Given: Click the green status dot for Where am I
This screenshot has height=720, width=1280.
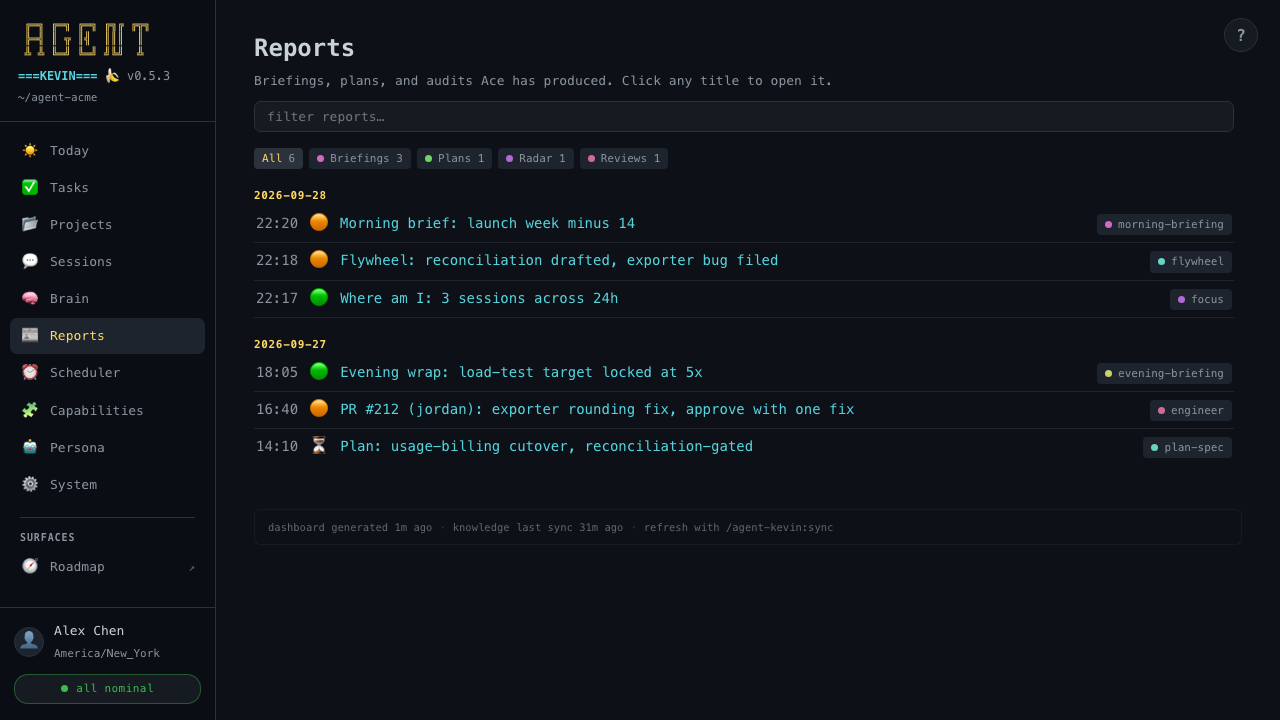Looking at the screenshot, I should [319, 297].
